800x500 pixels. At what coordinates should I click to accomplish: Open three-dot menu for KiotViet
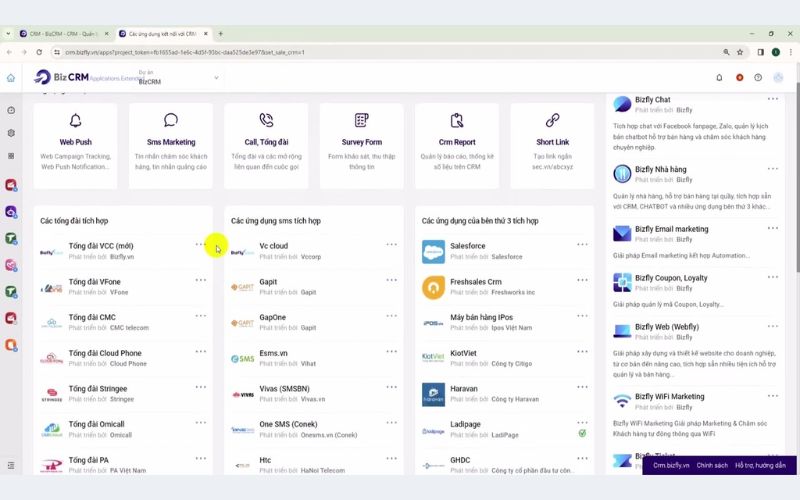point(582,352)
